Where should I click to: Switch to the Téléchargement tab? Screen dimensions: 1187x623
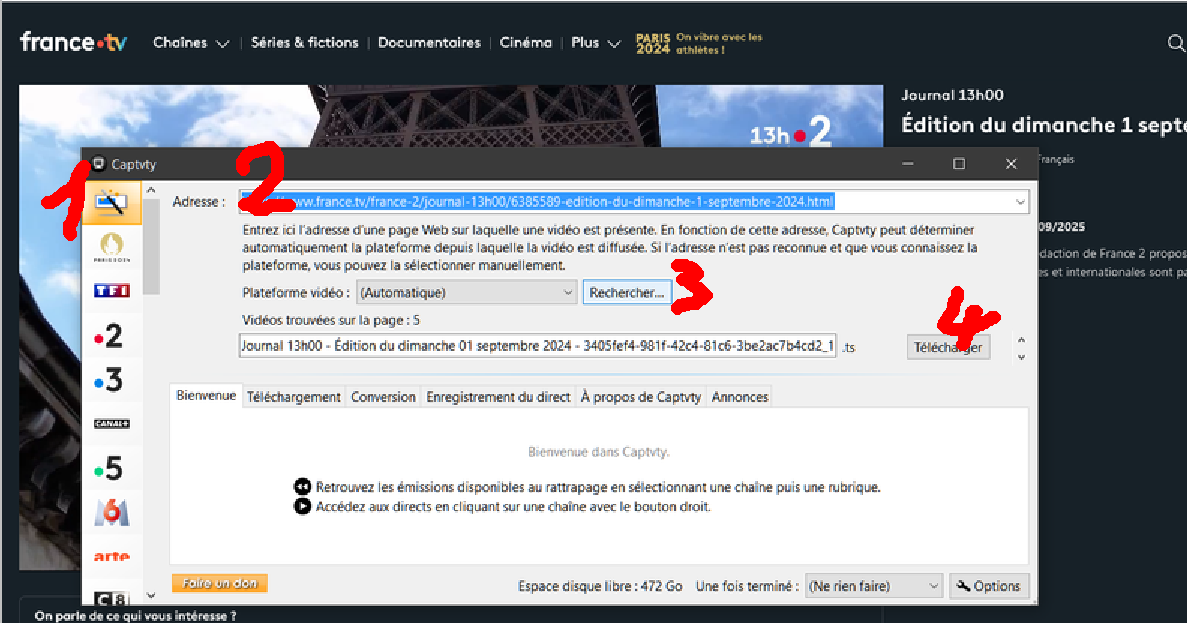pyautogui.click(x=294, y=397)
